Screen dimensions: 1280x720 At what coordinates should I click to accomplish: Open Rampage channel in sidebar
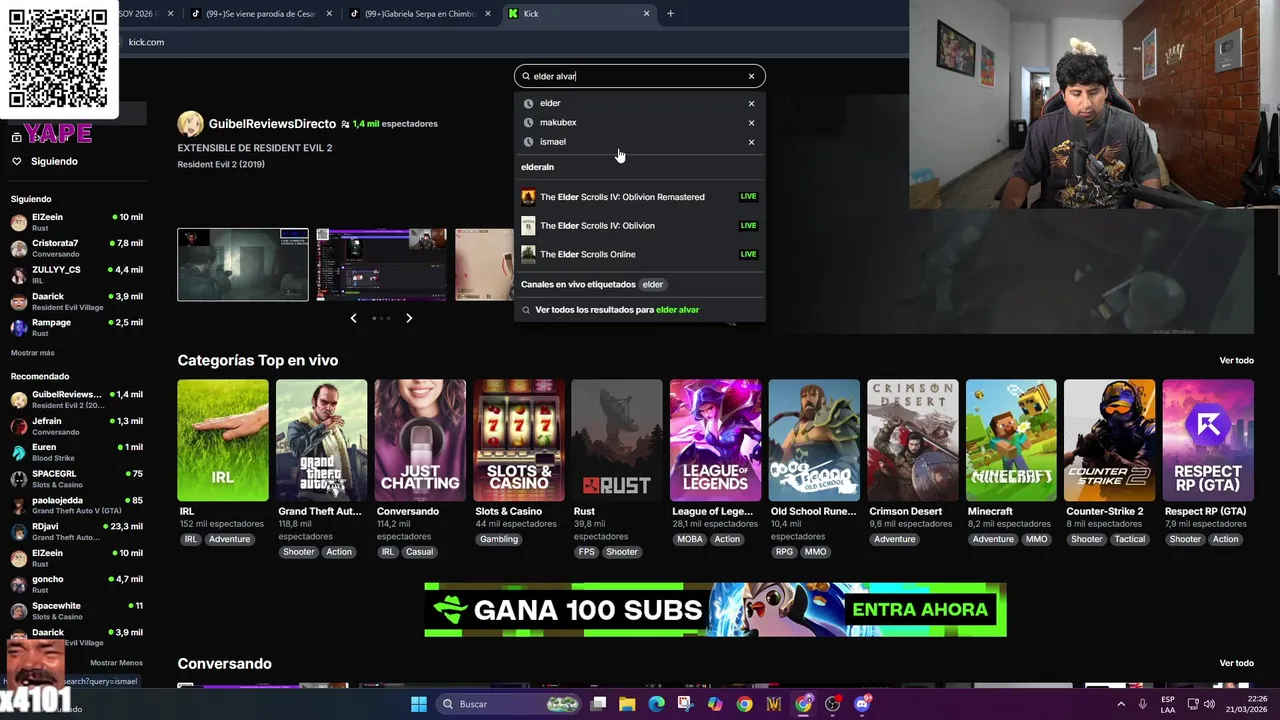76,328
